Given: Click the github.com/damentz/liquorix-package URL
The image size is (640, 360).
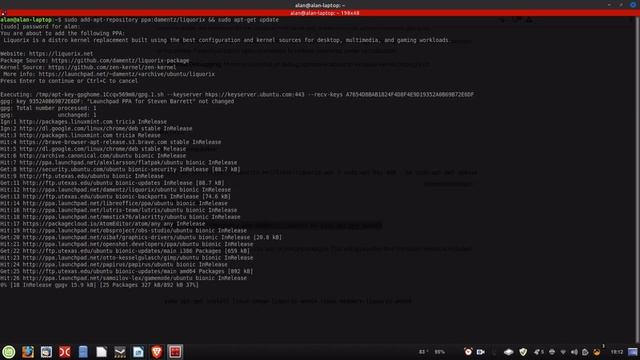Looking at the screenshot, I should 120,60.
